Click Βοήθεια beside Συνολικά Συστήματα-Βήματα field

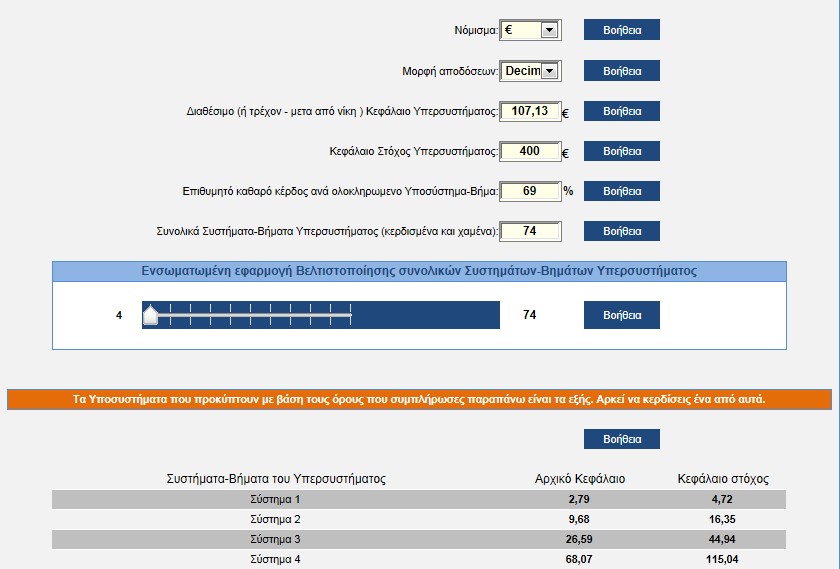(621, 231)
